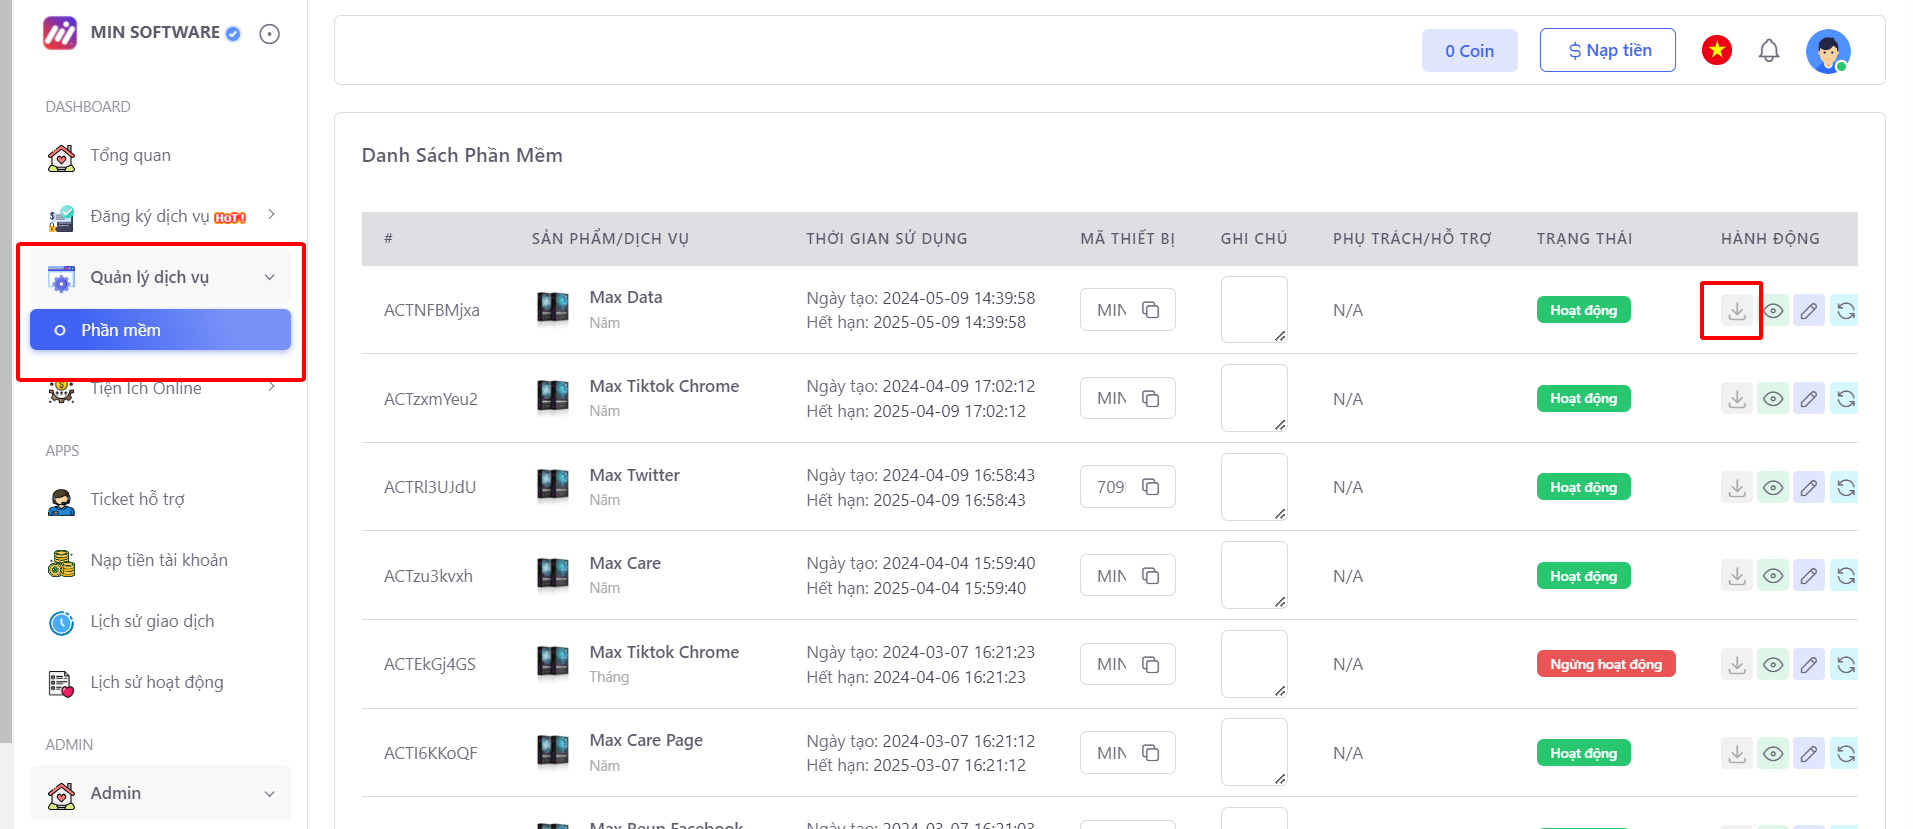Expand the Admin menu
Image resolution: width=1913 pixels, height=829 pixels.
click(160, 793)
